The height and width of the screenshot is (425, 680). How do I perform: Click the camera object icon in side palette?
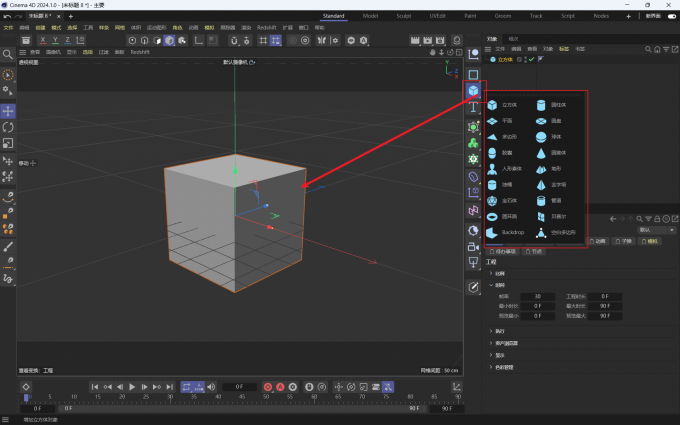pyautogui.click(x=473, y=247)
